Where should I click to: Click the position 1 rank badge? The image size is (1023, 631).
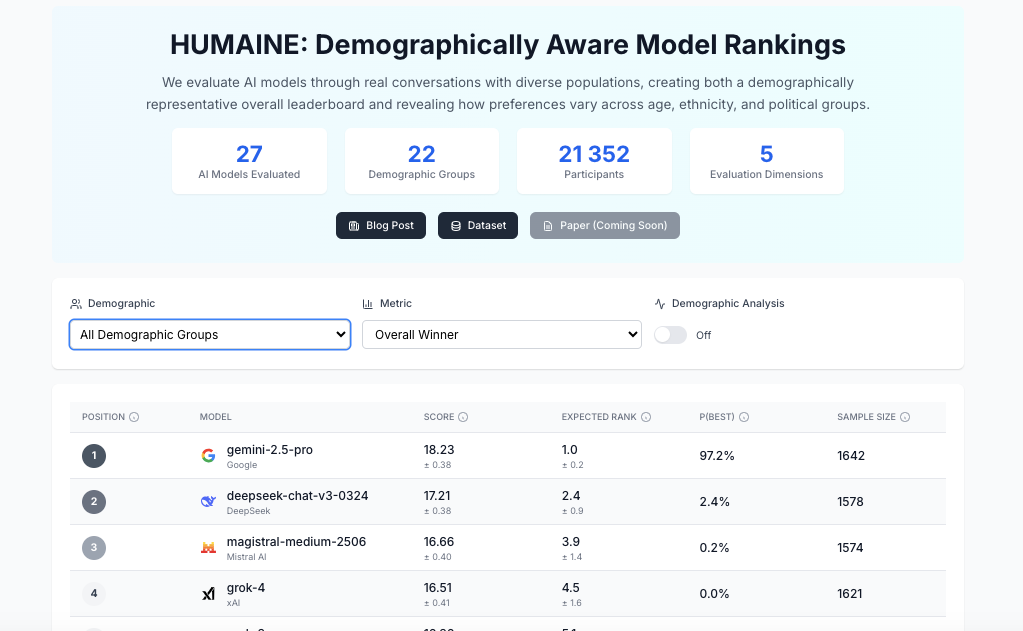click(94, 455)
